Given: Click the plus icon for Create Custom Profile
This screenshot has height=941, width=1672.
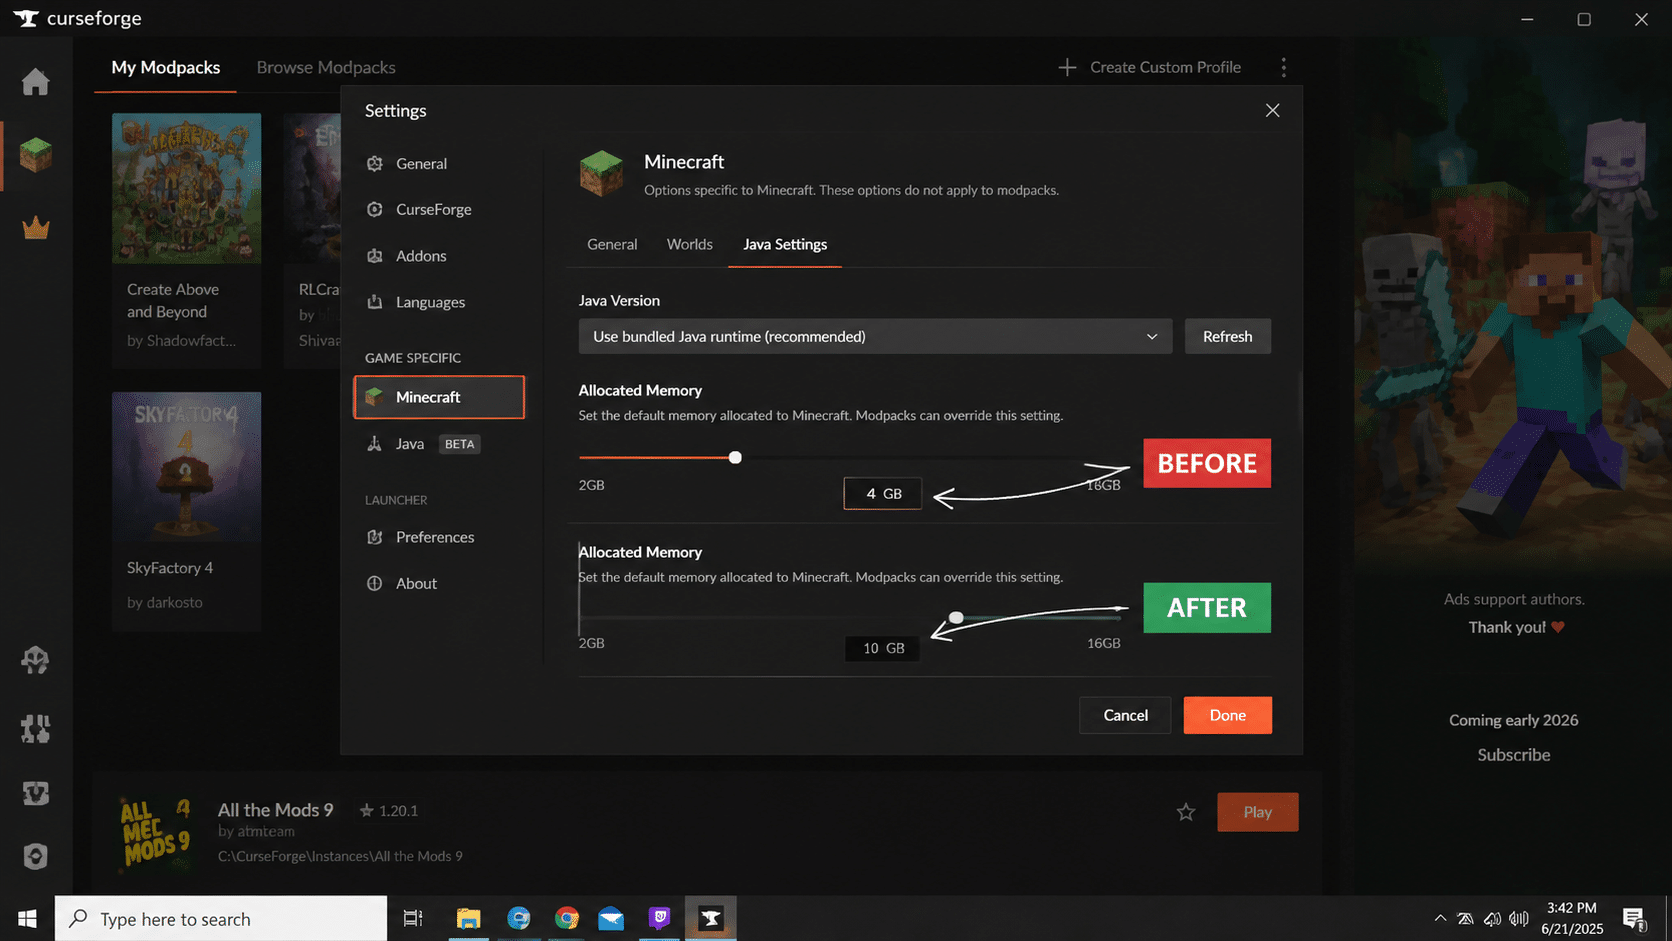Looking at the screenshot, I should tap(1067, 67).
